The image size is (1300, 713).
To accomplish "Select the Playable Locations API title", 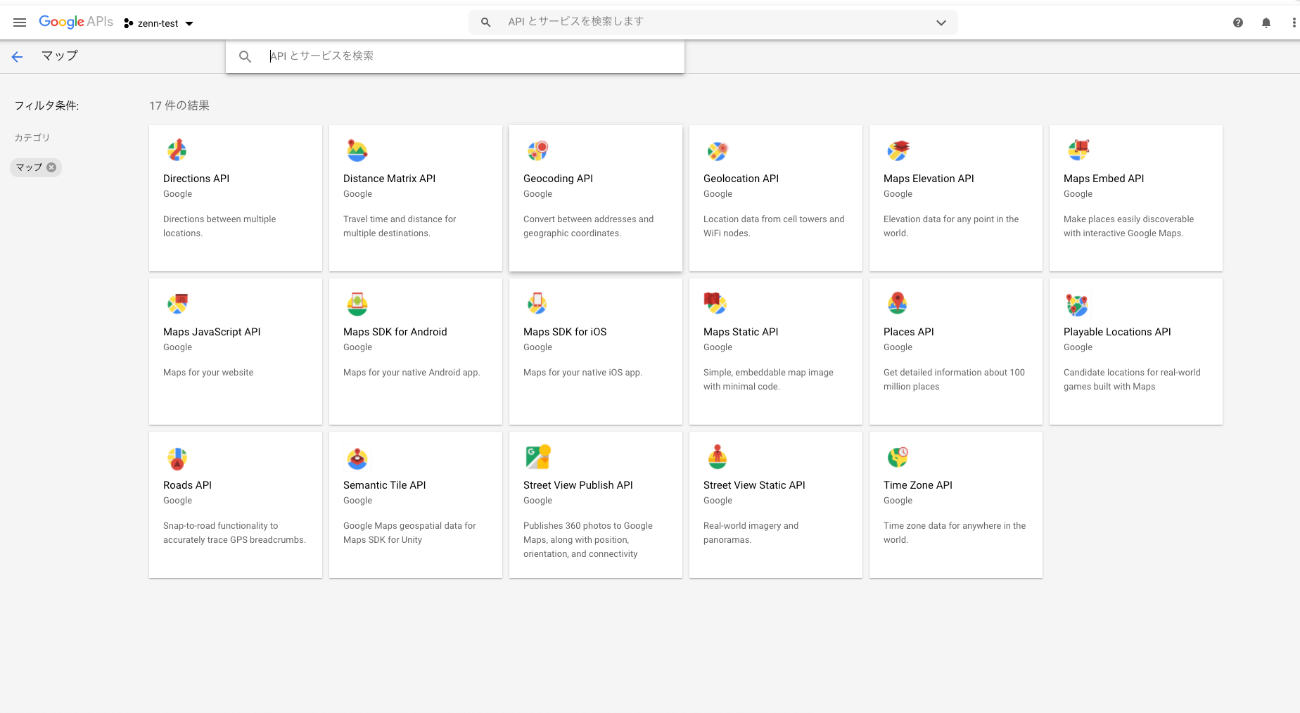I will pos(1117,332).
